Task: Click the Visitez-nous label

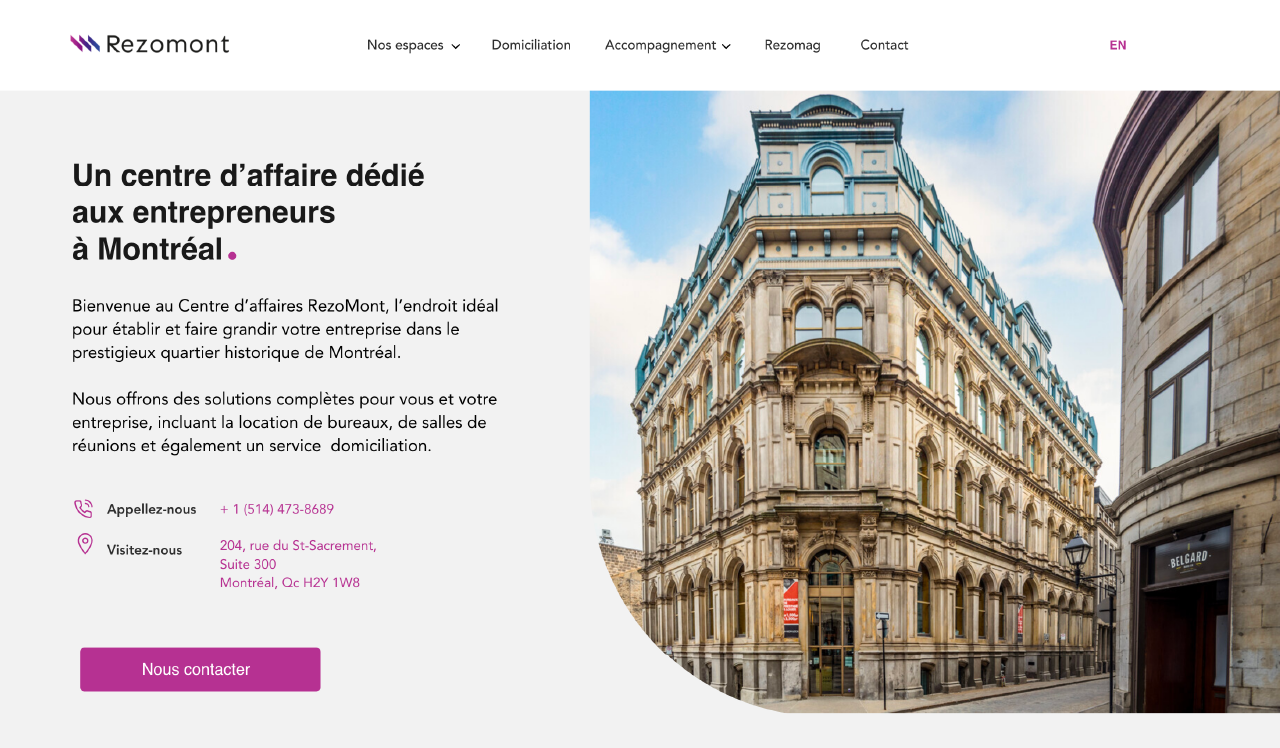Action: [x=144, y=550]
